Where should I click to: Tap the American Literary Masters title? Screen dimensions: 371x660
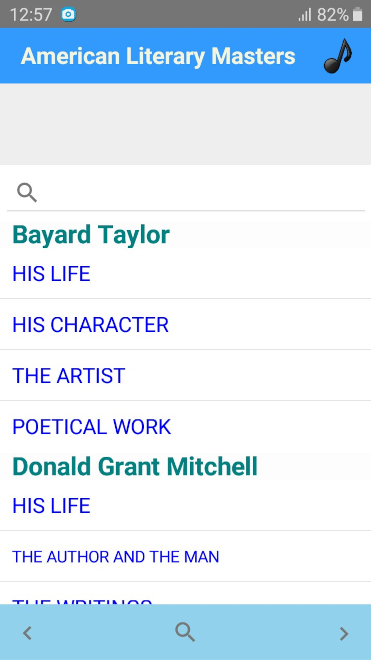point(158,56)
